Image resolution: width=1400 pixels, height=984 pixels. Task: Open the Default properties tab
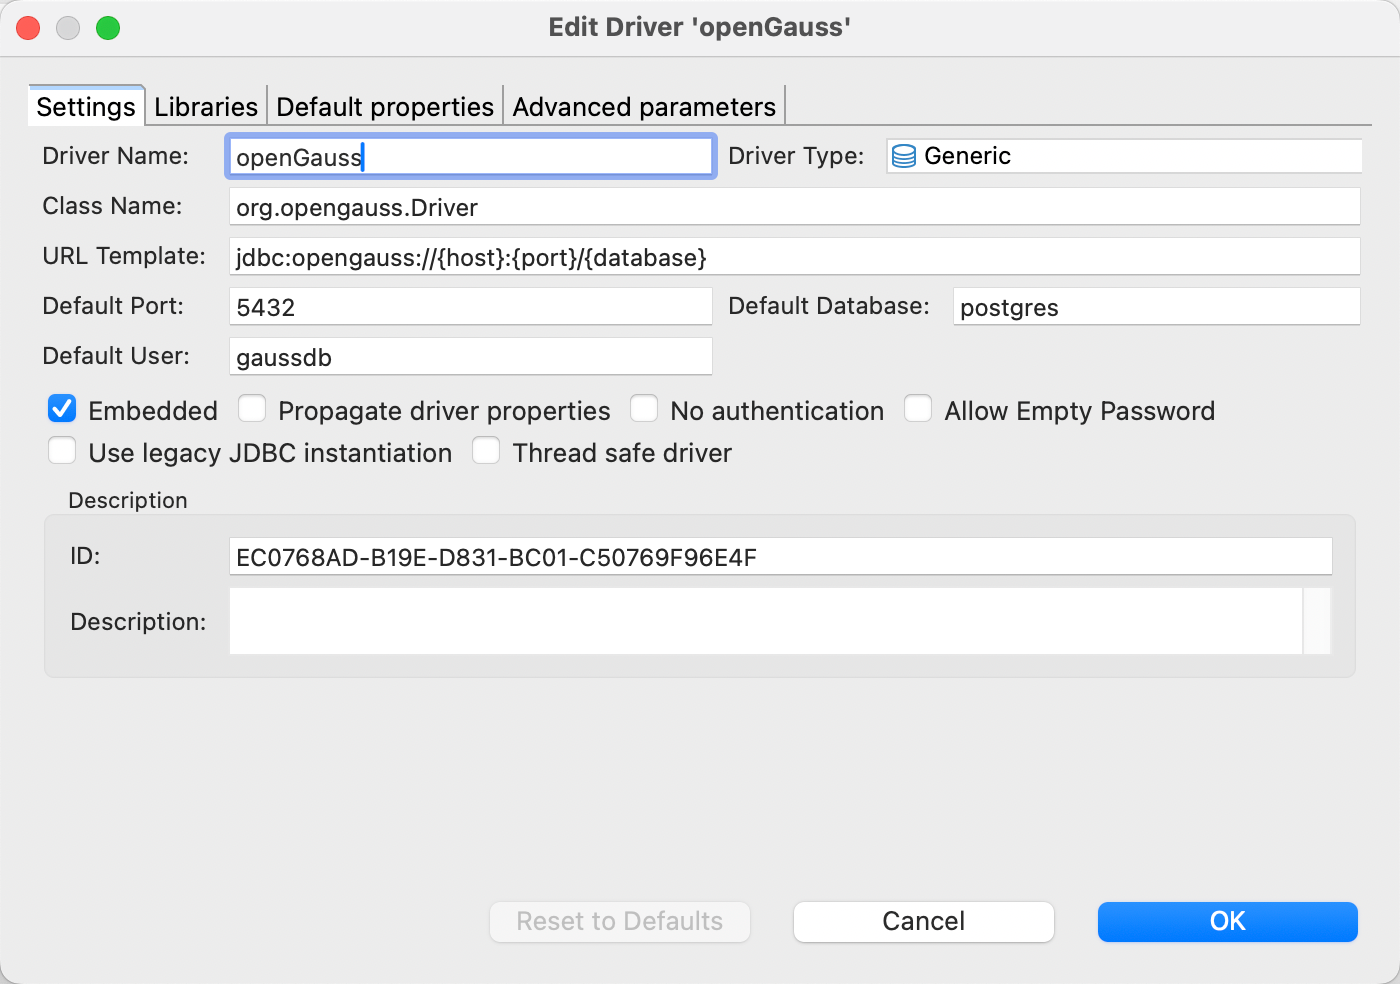pyautogui.click(x=385, y=107)
